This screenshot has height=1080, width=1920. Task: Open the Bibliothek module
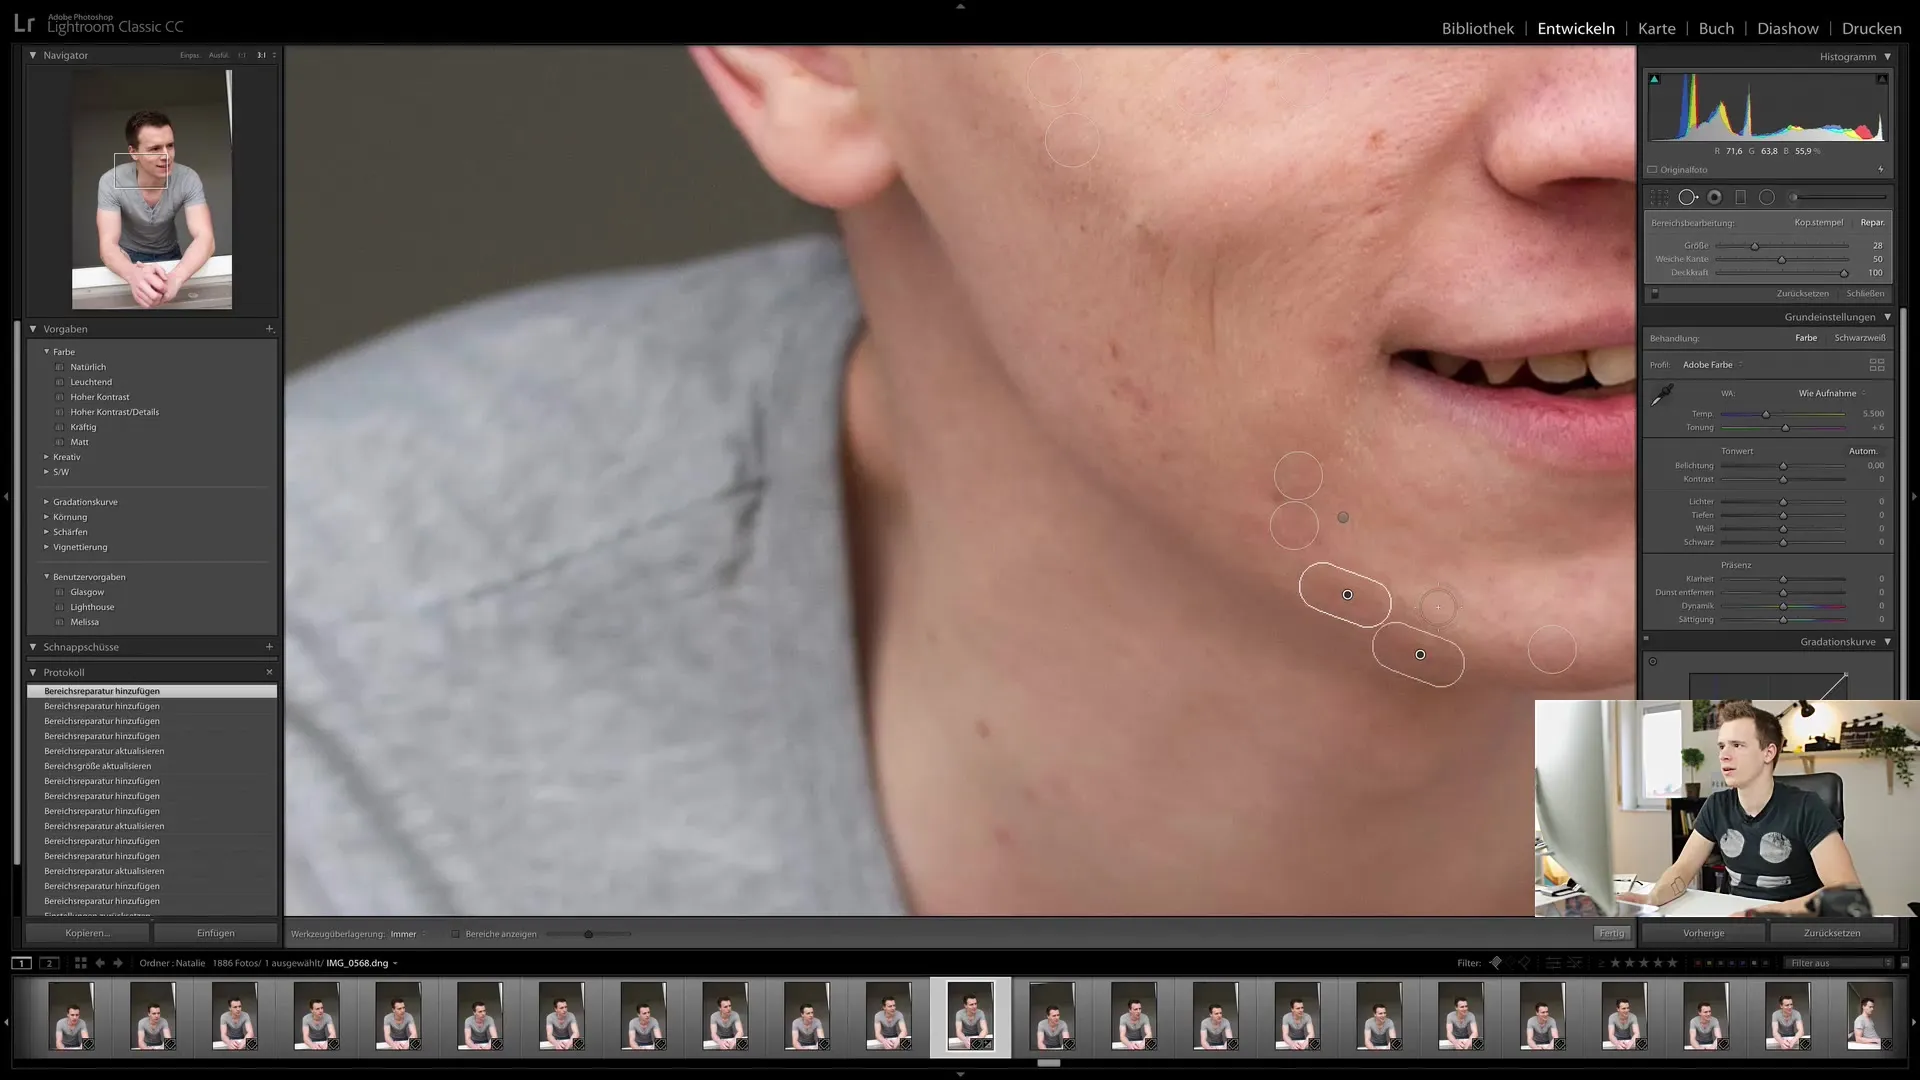[1477, 28]
